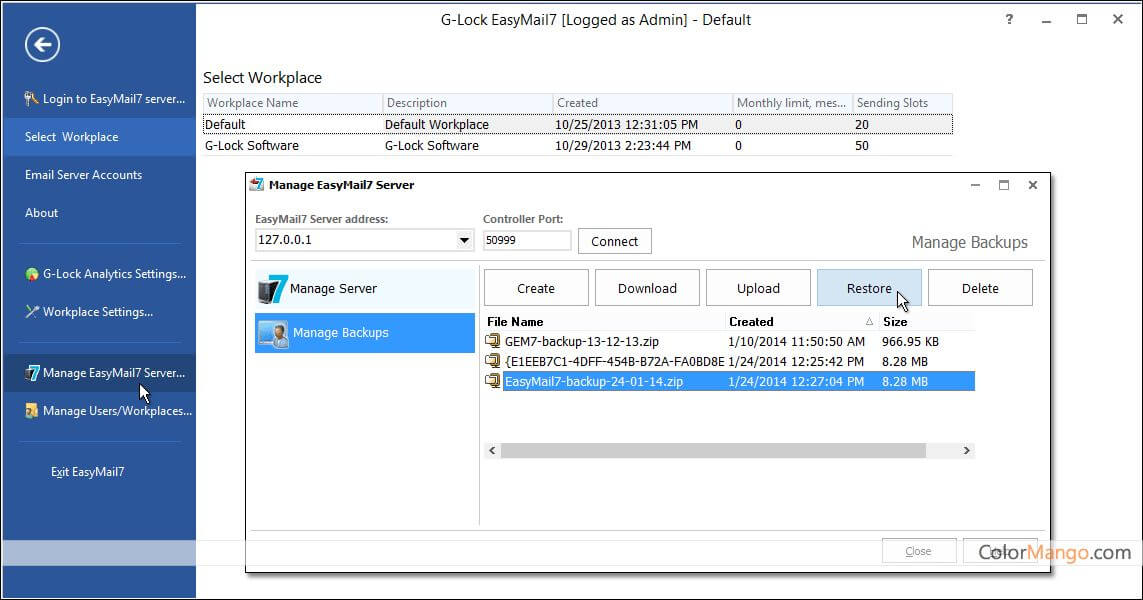This screenshot has height=600, width=1143.
Task: Click the Upload backup button
Action: [758, 288]
